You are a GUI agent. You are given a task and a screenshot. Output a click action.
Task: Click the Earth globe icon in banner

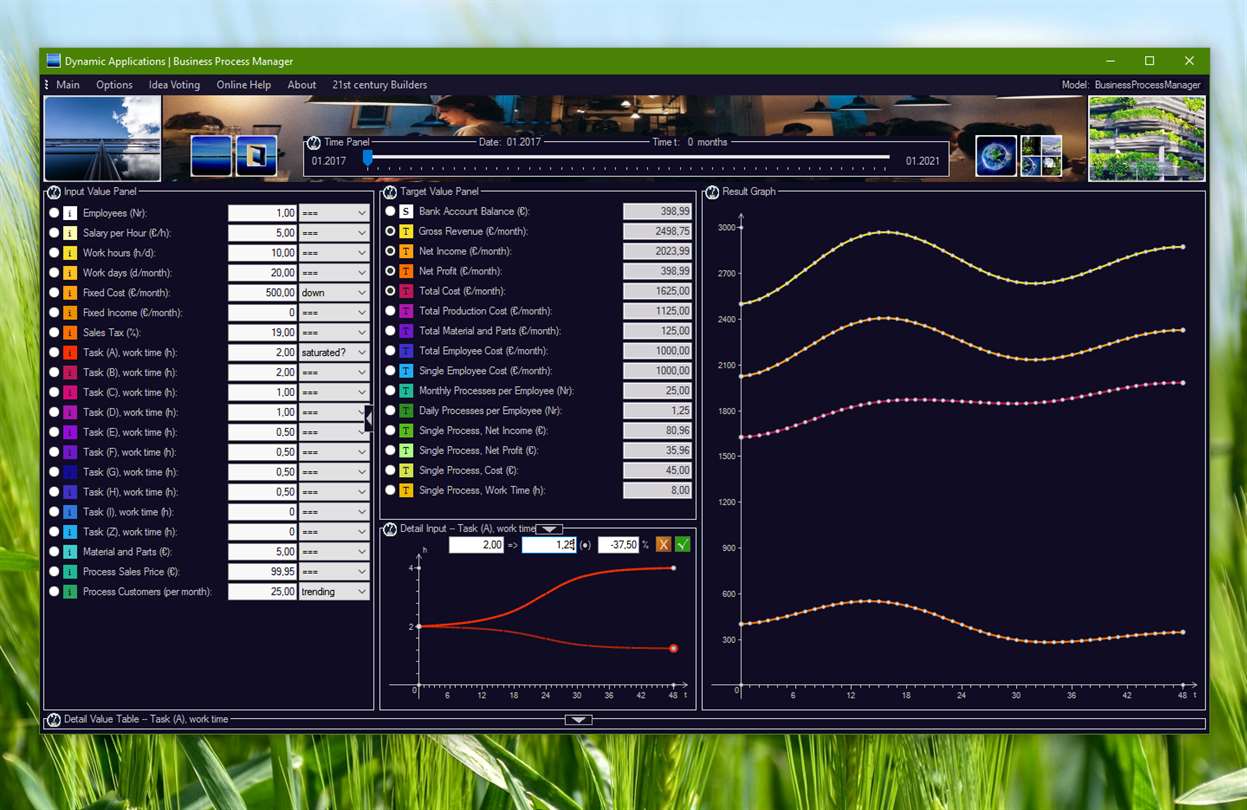996,156
